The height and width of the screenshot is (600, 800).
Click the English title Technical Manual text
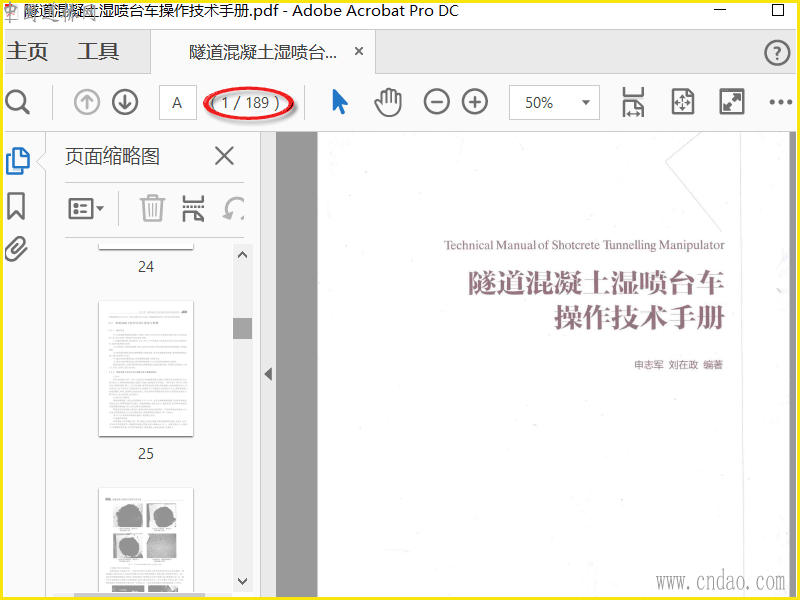[584, 245]
